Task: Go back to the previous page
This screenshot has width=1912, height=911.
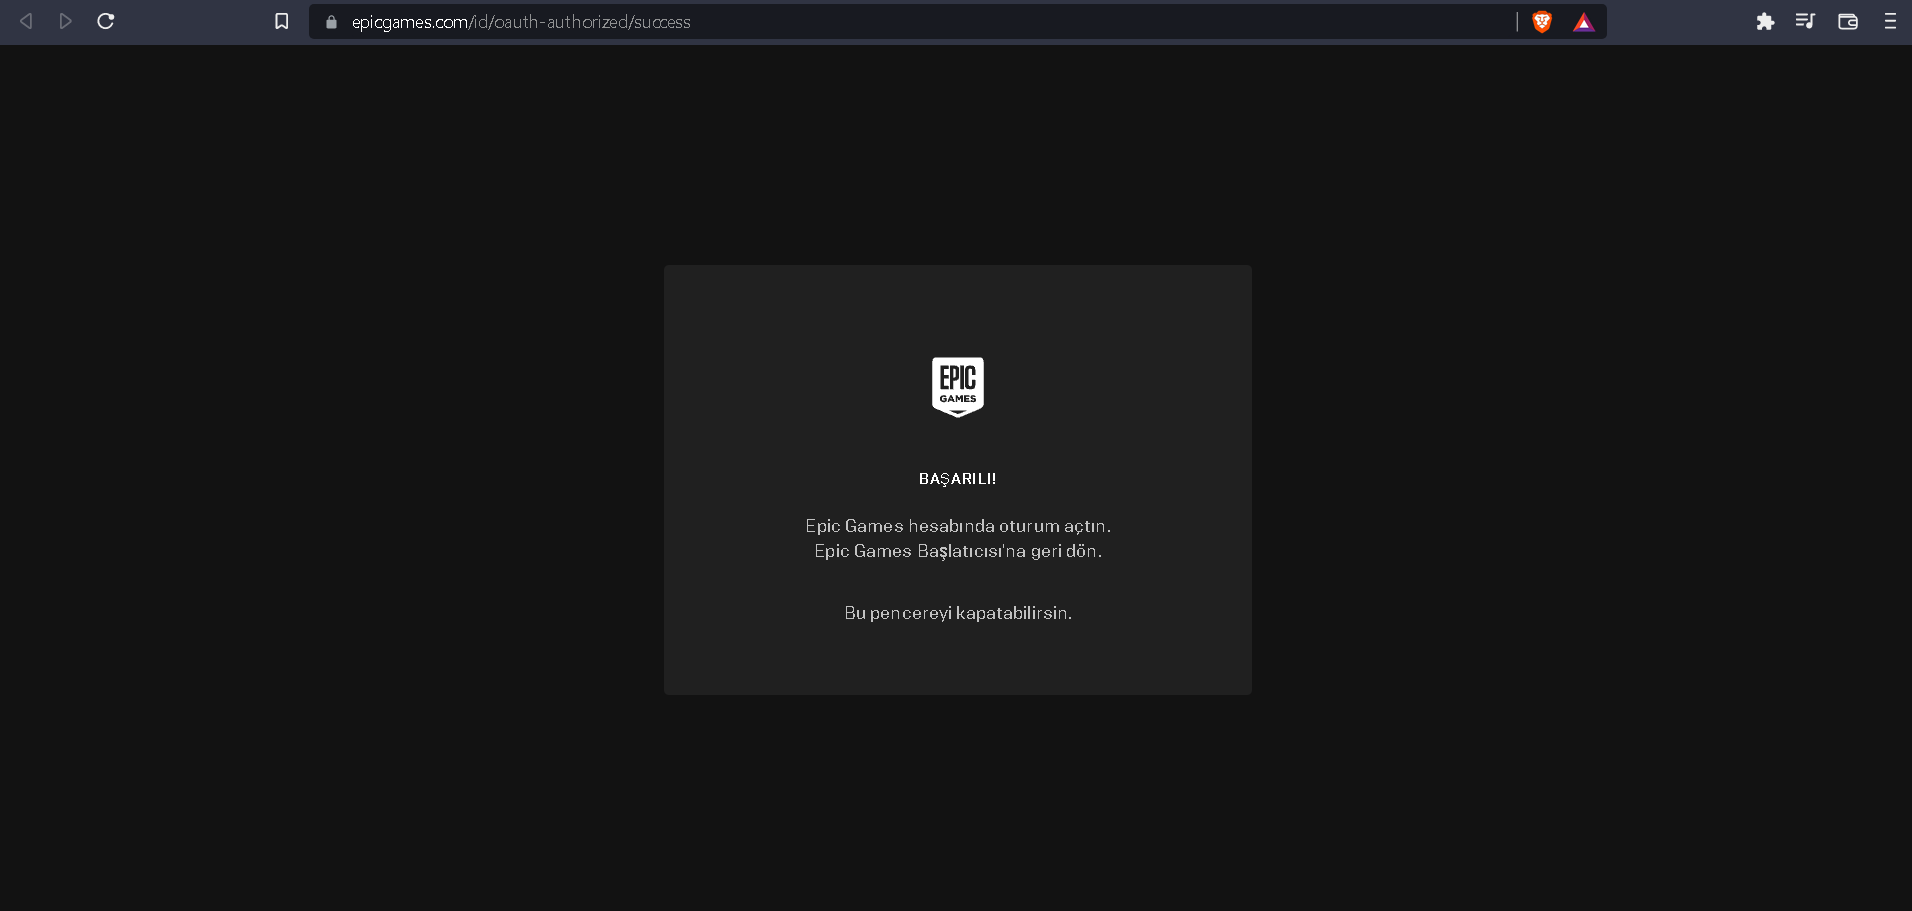Action: (x=26, y=21)
